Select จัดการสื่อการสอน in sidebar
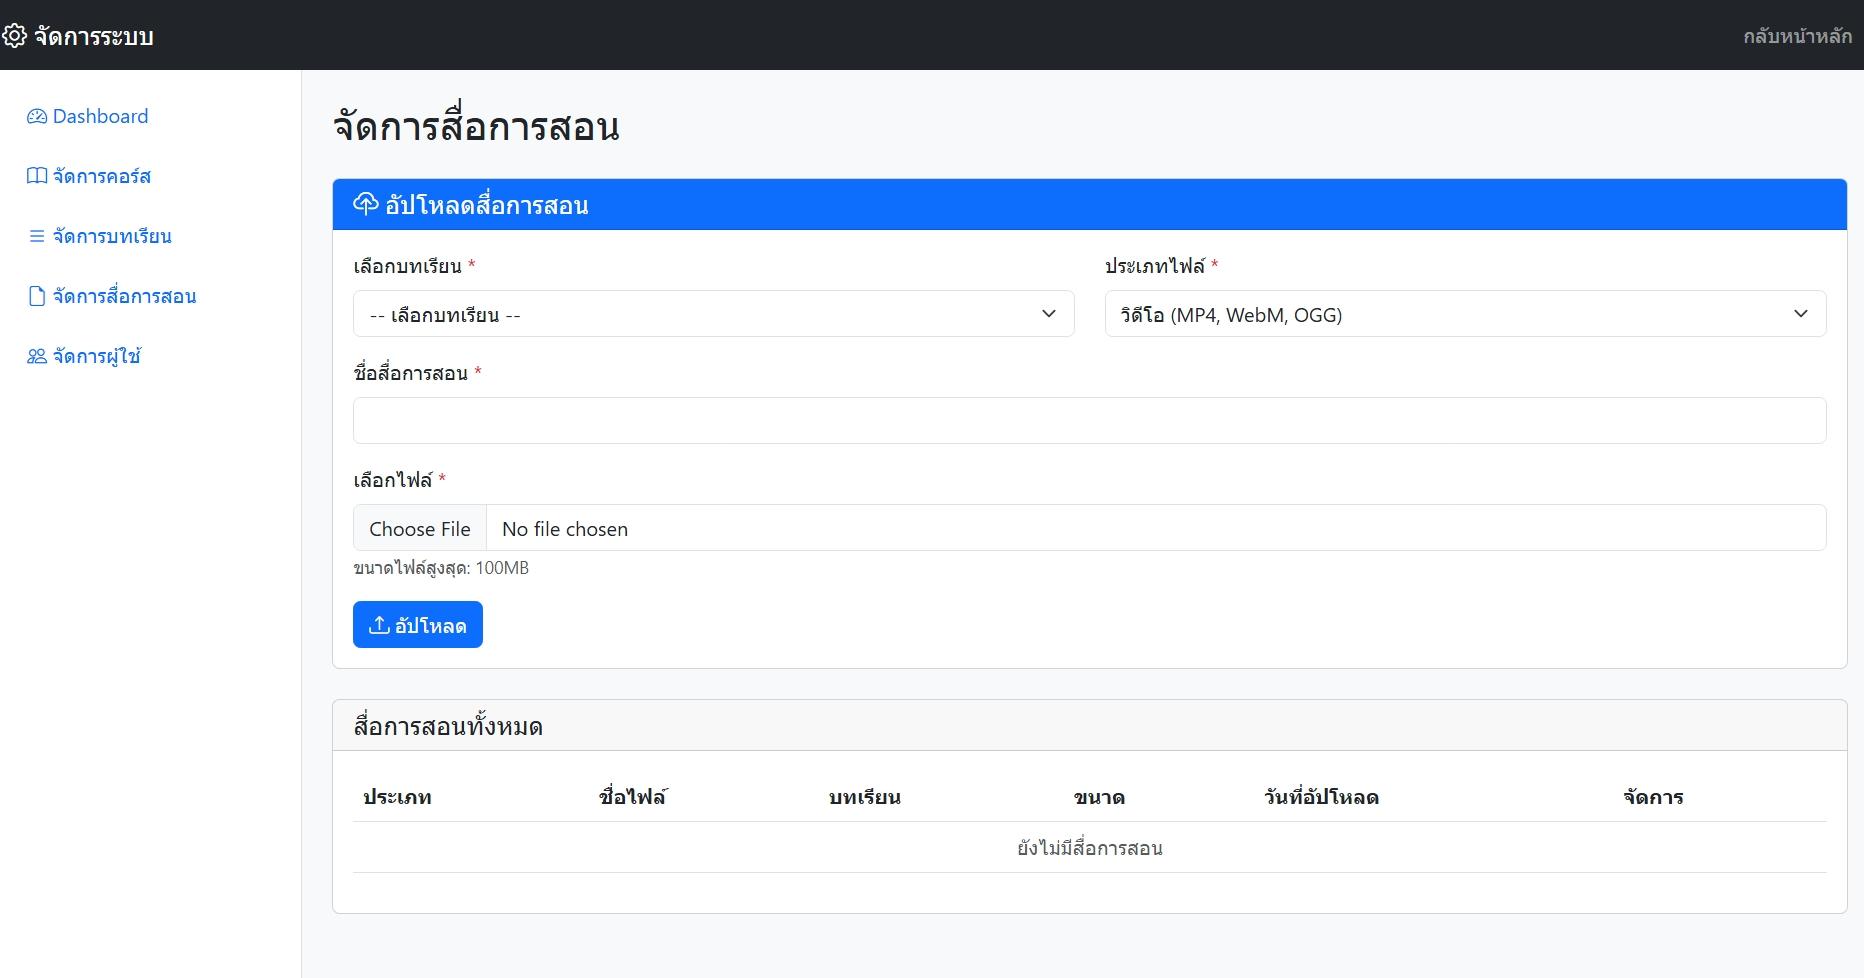 pos(112,296)
